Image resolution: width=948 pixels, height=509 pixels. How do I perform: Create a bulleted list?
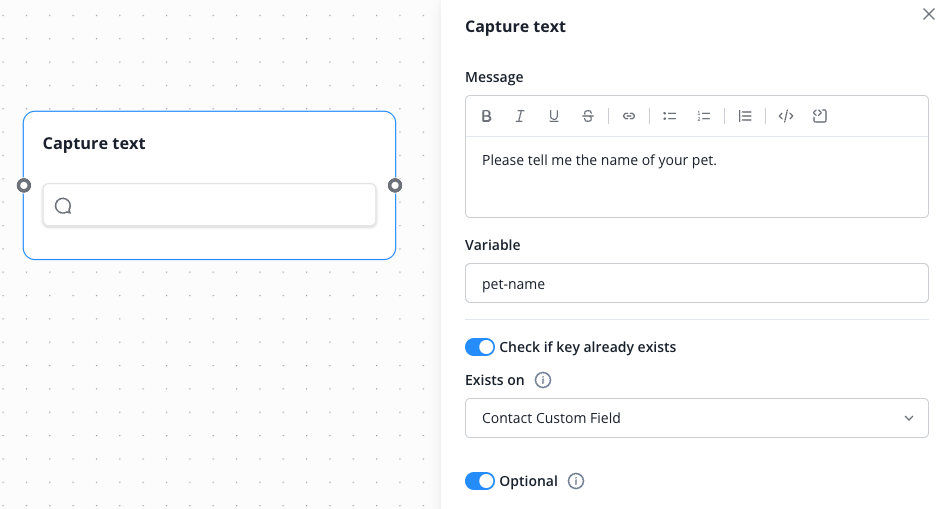click(670, 116)
